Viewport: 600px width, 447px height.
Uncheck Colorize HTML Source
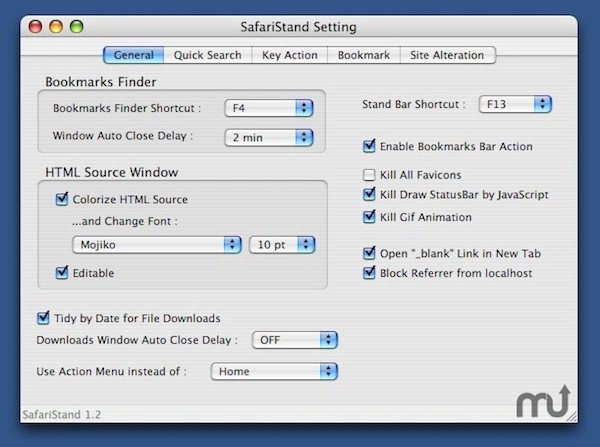[x=62, y=199]
